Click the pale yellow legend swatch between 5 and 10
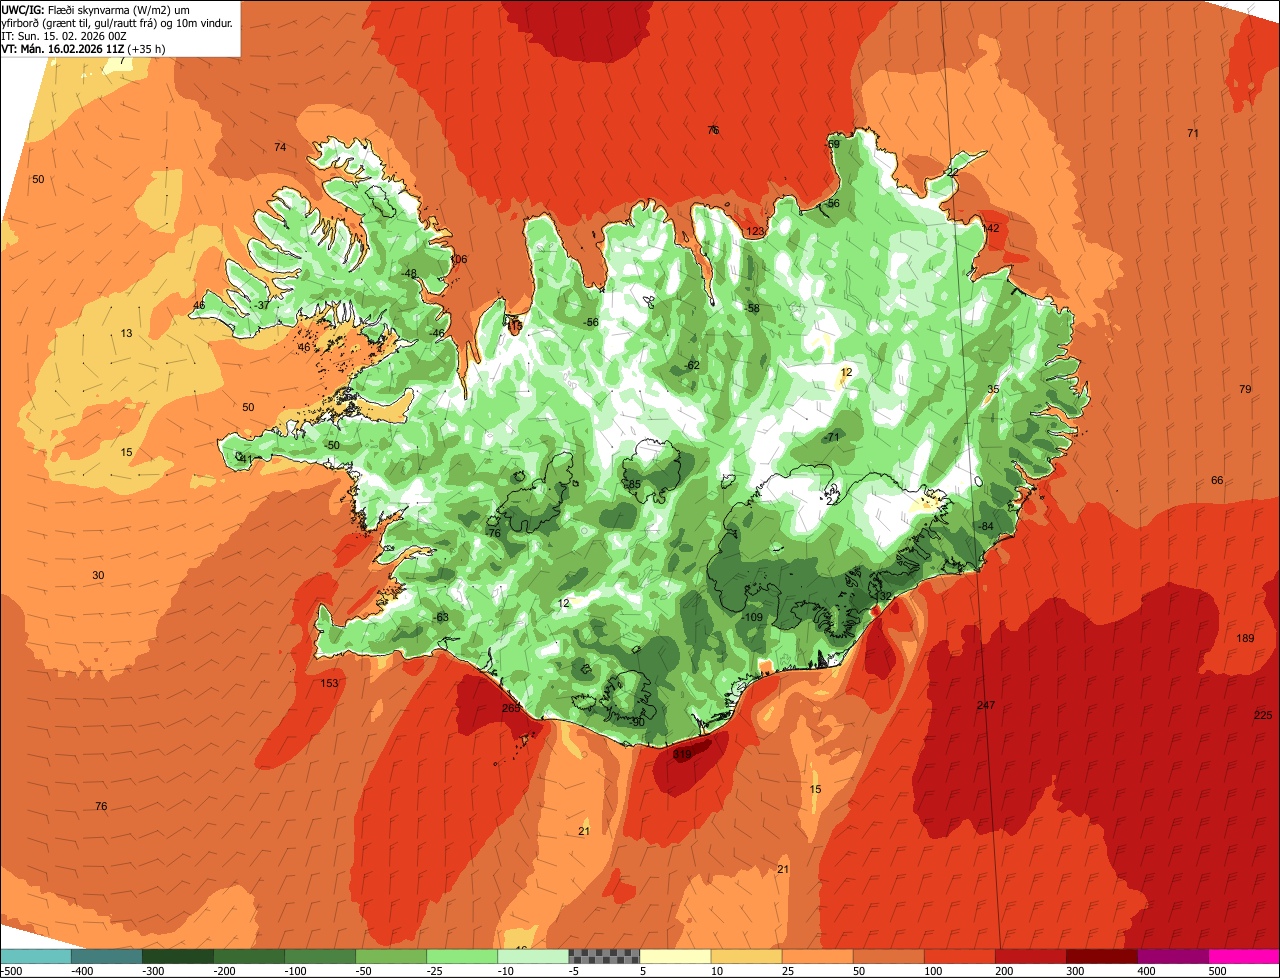Image resolution: width=1280 pixels, height=978 pixels. (674, 956)
